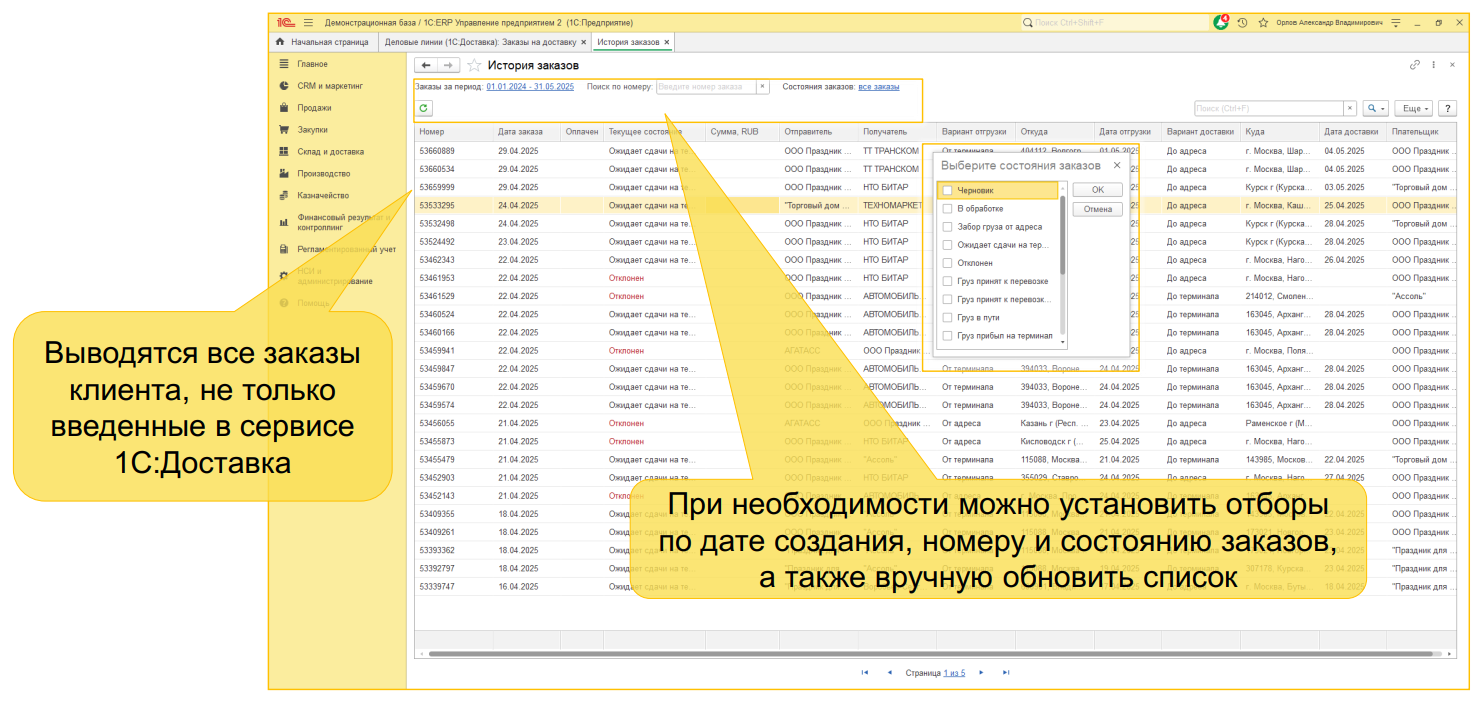Expand the Еще dropdown menu
The height and width of the screenshot is (701, 1480).
click(x=1414, y=108)
